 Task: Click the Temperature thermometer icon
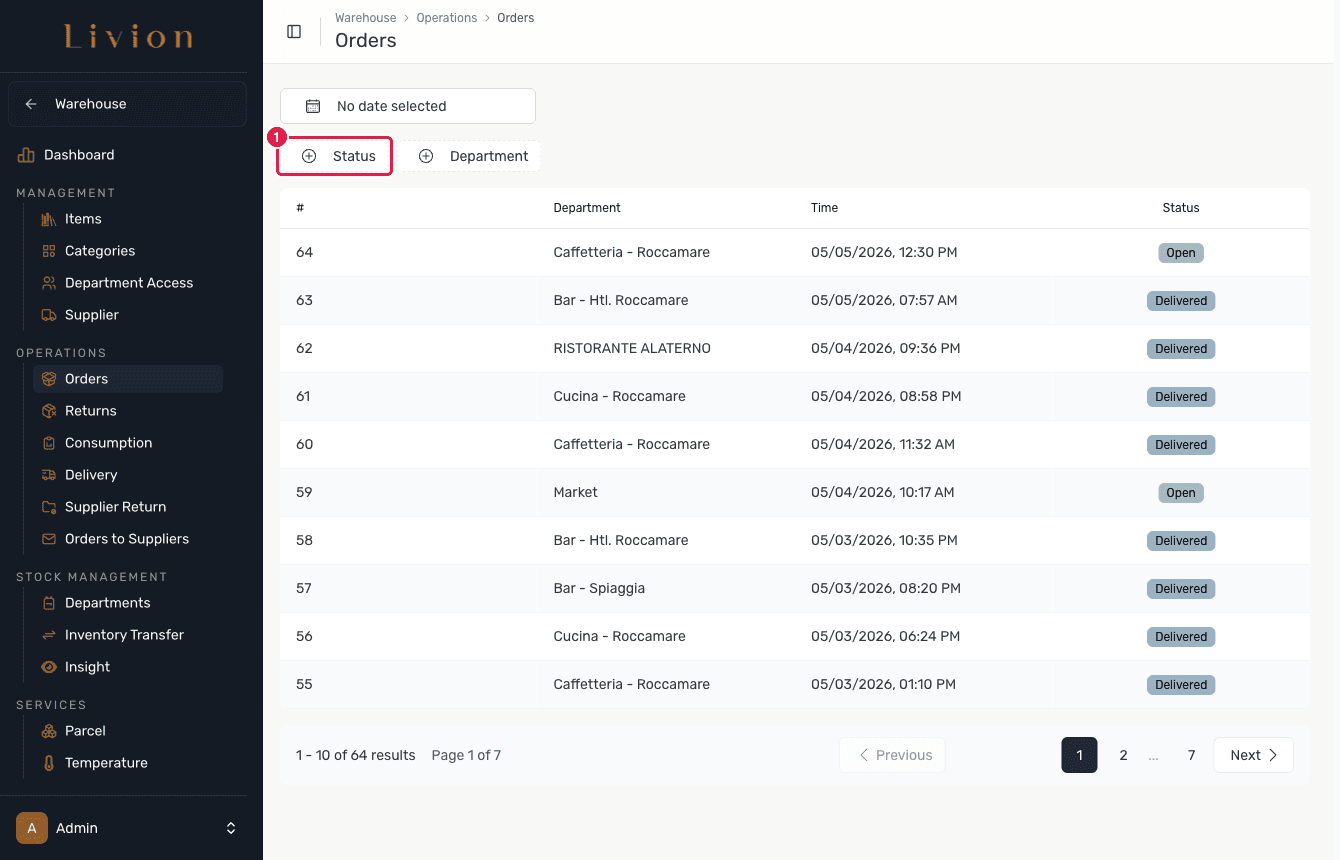[49, 763]
